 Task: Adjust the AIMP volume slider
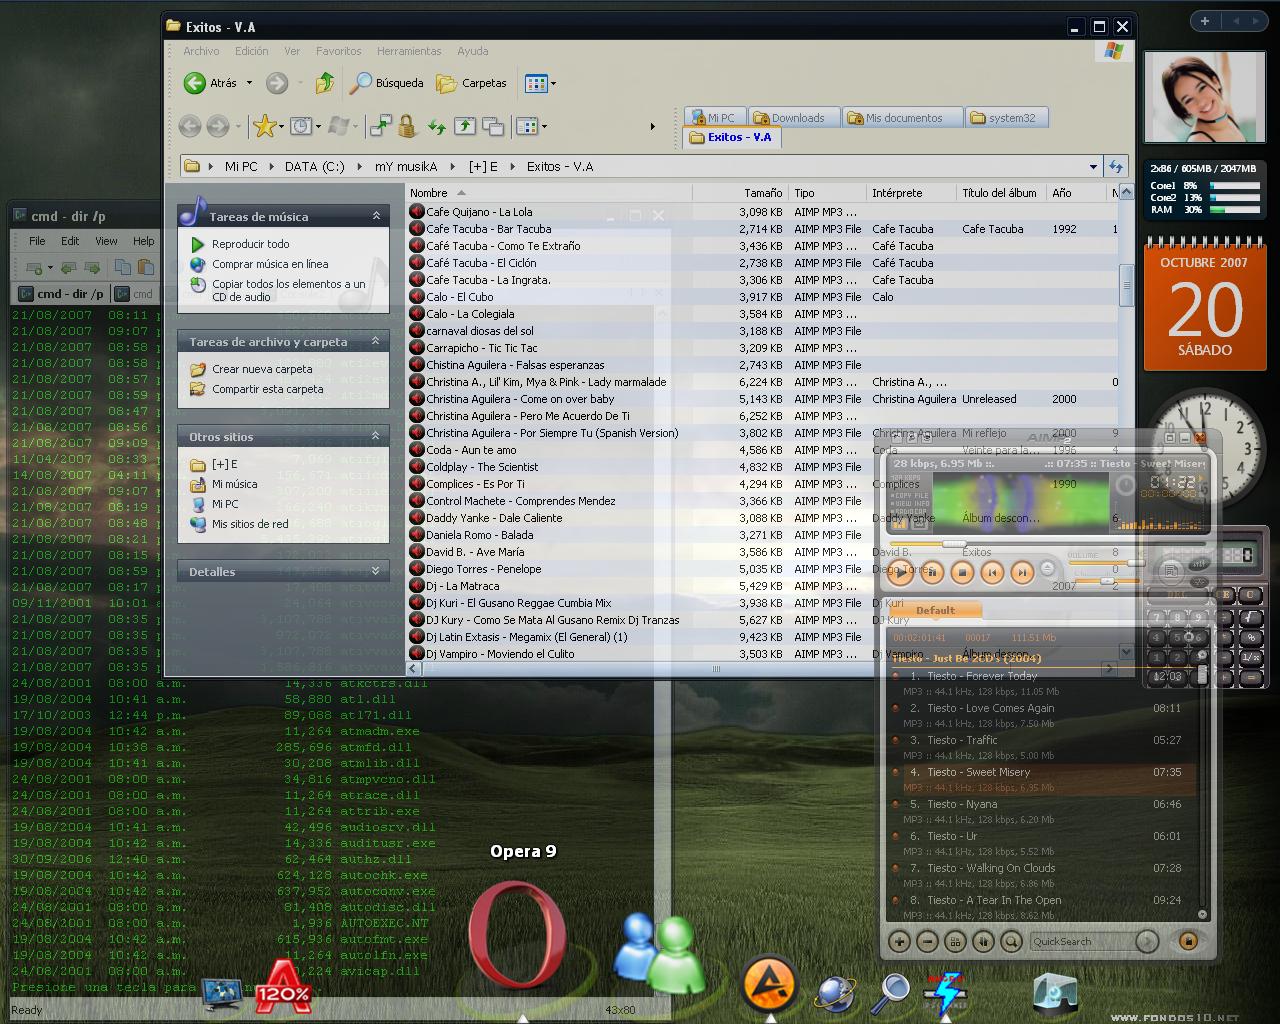click(x=1106, y=563)
